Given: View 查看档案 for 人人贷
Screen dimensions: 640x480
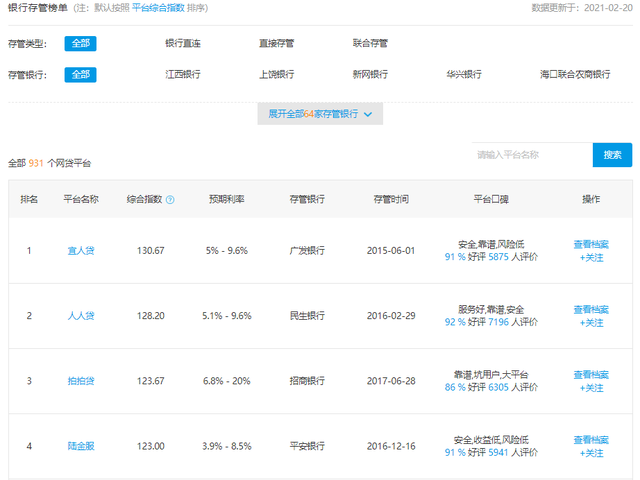Looking at the screenshot, I should (x=591, y=309).
